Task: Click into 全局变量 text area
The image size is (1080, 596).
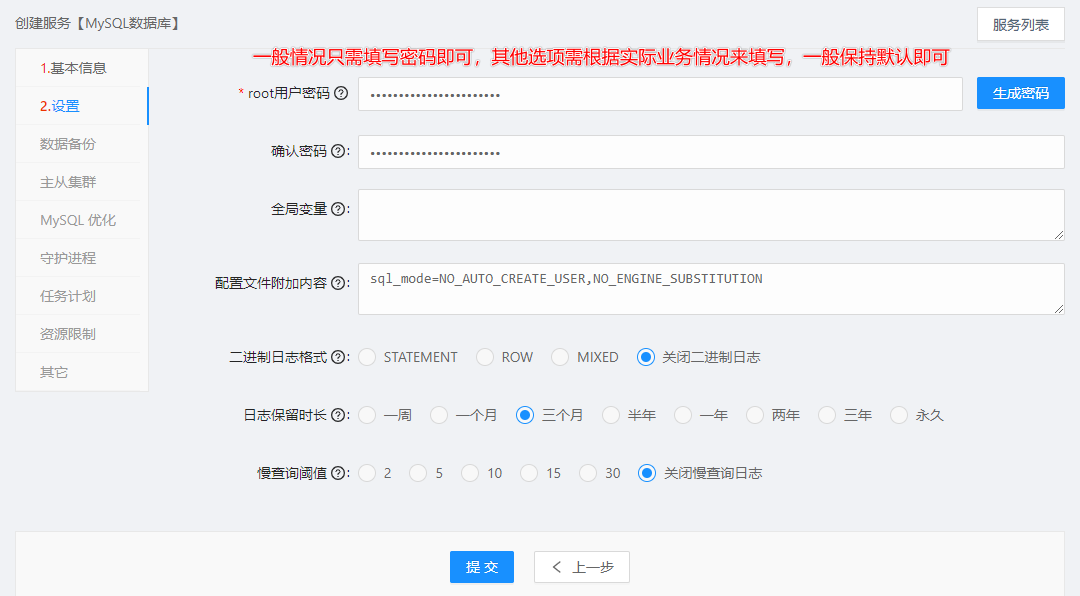Action: point(710,215)
